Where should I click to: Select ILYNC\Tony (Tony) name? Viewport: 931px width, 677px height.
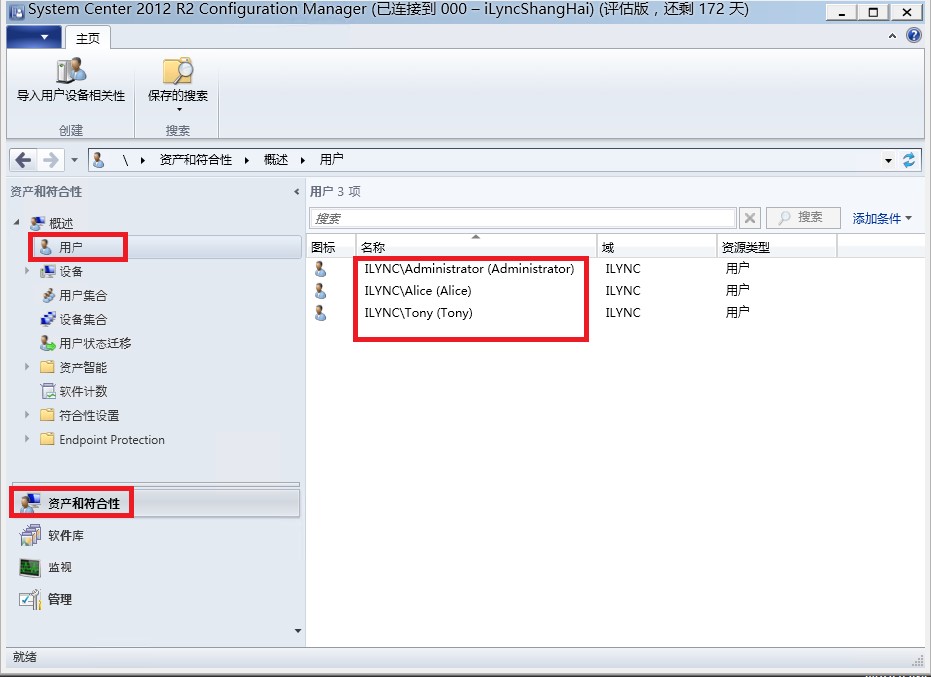(419, 313)
